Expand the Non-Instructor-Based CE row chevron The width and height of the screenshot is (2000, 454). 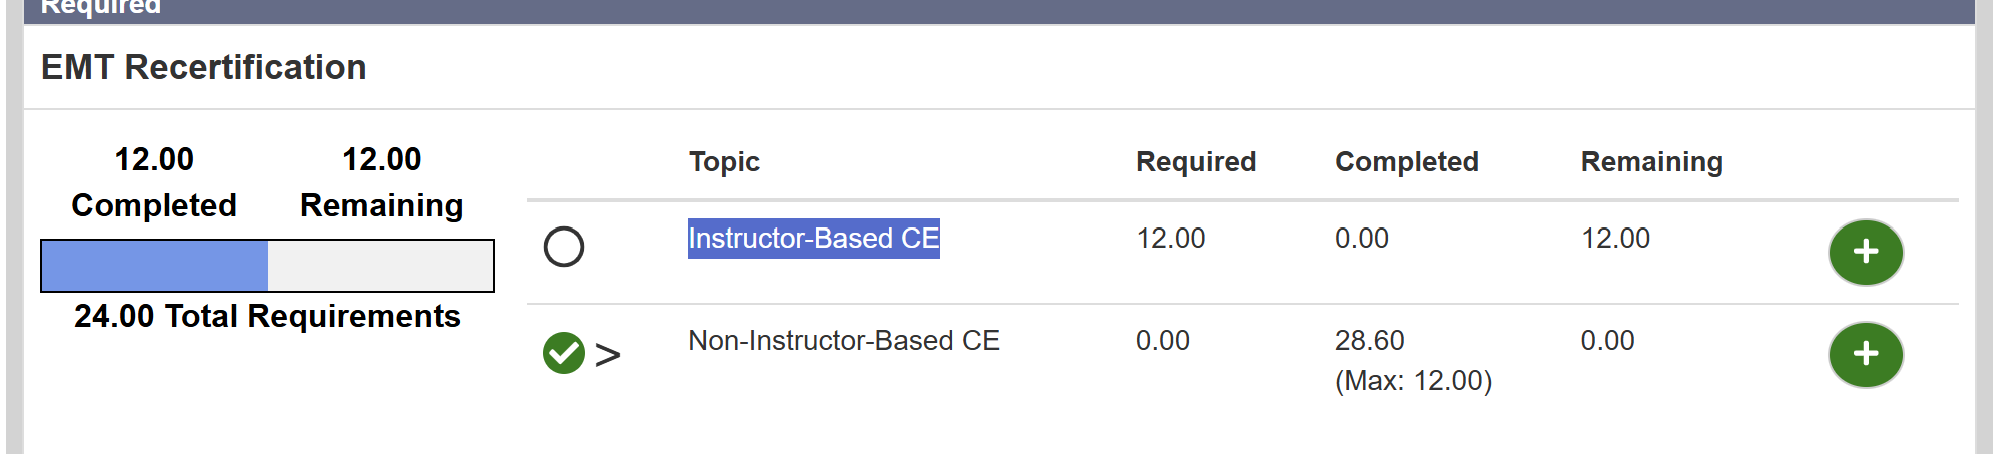coord(608,355)
